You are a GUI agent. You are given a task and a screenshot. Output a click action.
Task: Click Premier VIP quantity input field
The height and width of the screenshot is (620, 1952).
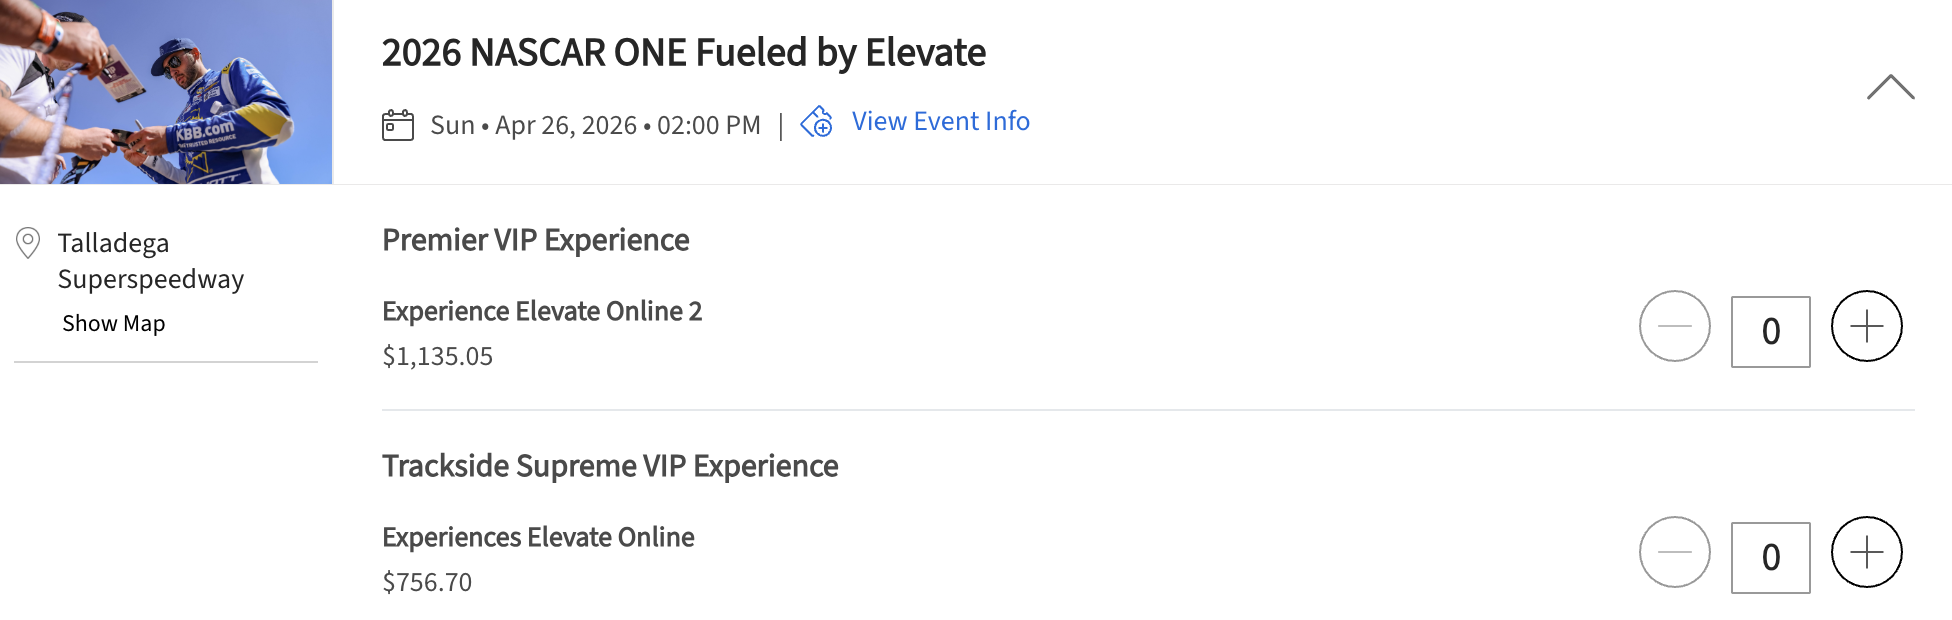tap(1770, 331)
